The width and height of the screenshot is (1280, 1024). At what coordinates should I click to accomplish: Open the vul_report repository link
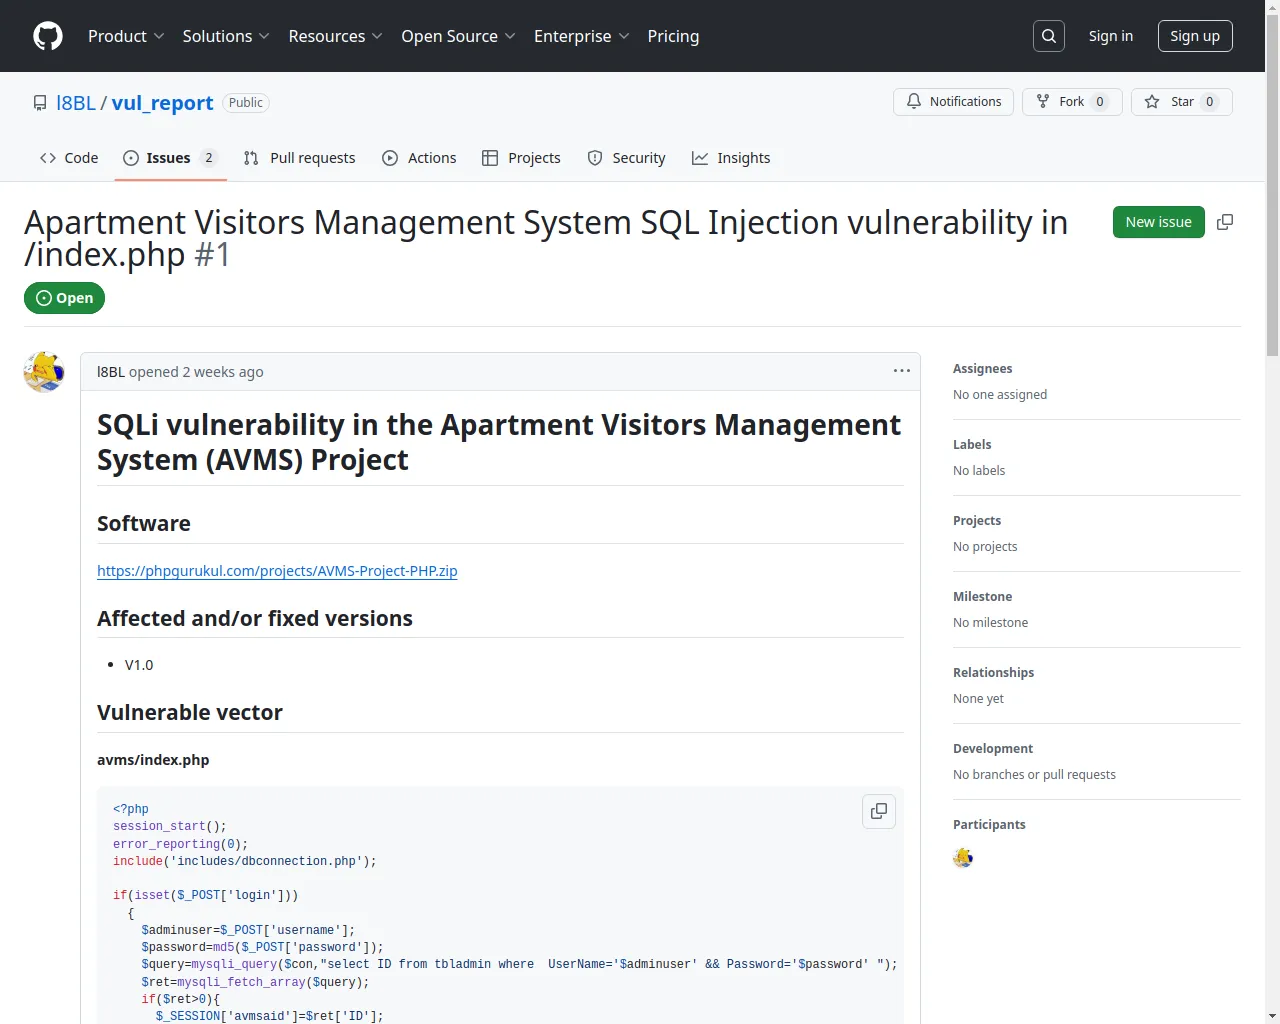163,103
